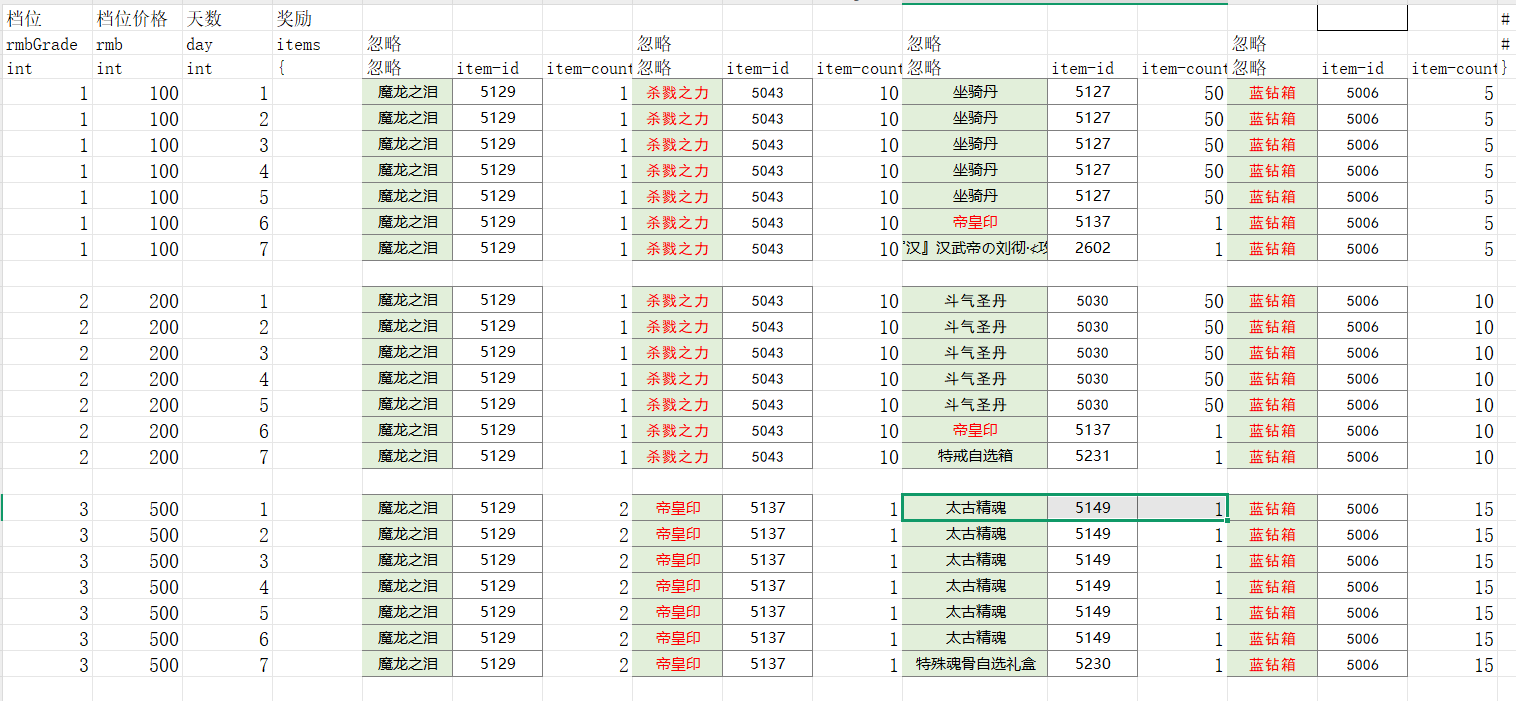Click the first "item-id" header beside 魔龙之泪 column

[x=497, y=69]
